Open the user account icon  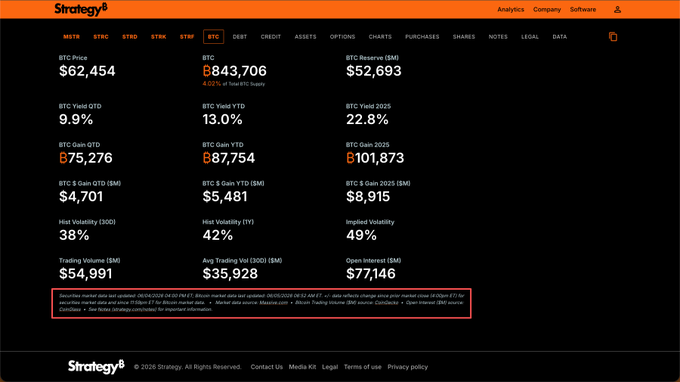click(617, 10)
